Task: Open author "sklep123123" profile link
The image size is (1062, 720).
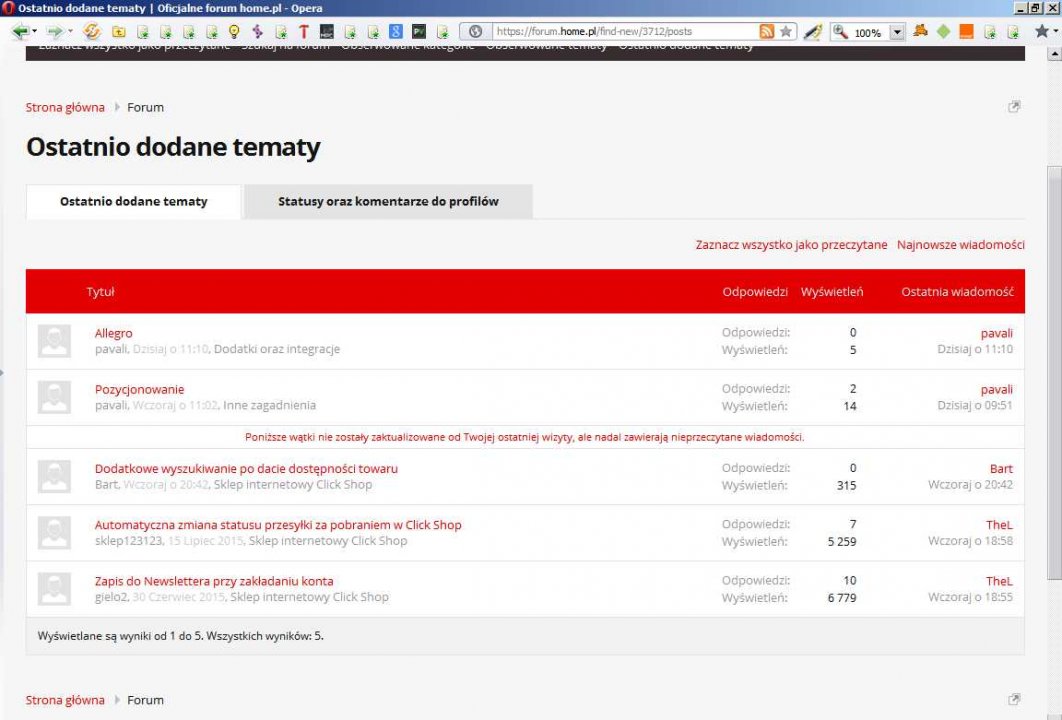Action: pyautogui.click(x=129, y=541)
